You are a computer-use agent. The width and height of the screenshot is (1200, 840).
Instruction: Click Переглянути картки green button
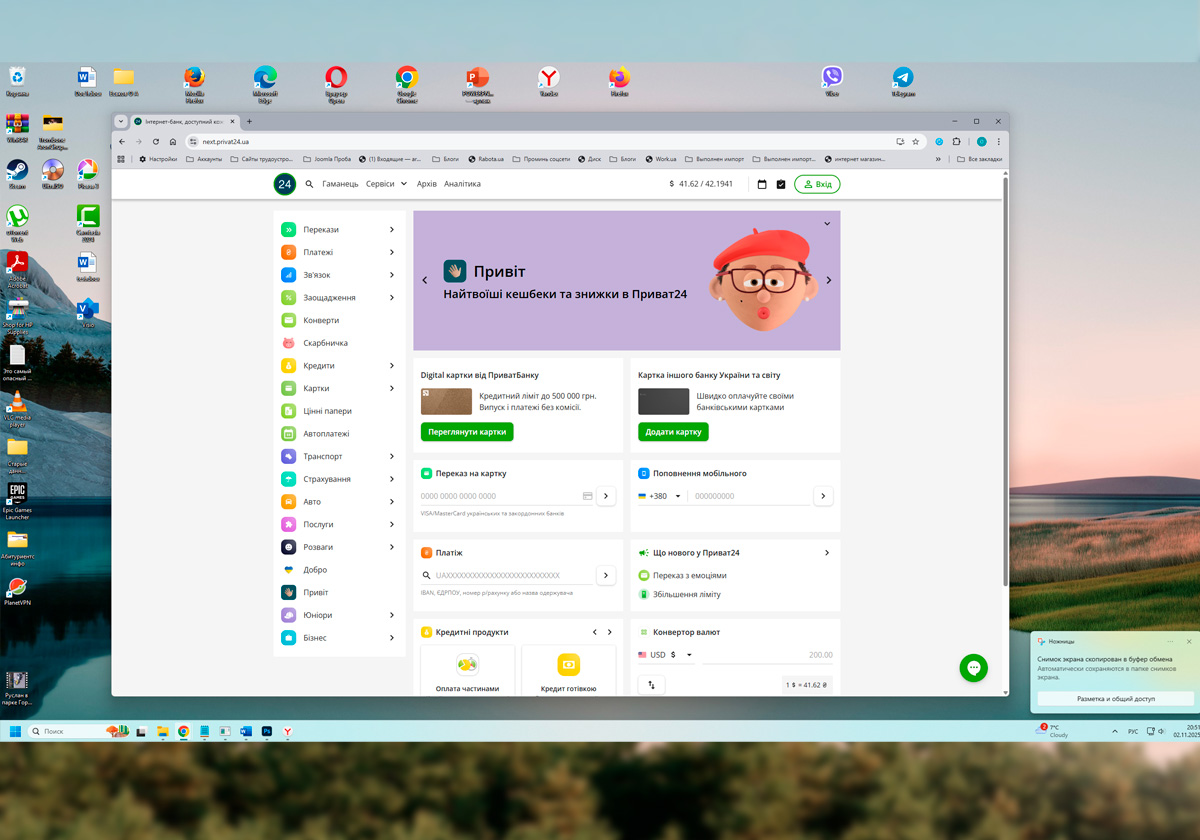coord(467,432)
